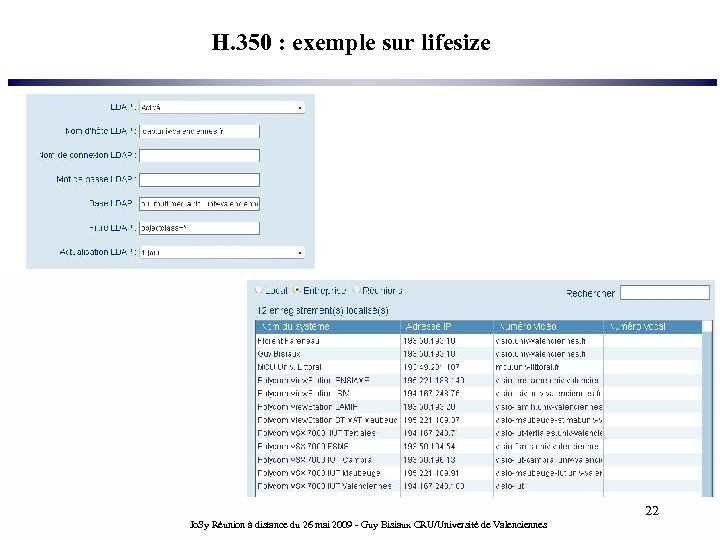Select the Guy Bisiaux entry
This screenshot has width=720, height=540.
click(478, 354)
